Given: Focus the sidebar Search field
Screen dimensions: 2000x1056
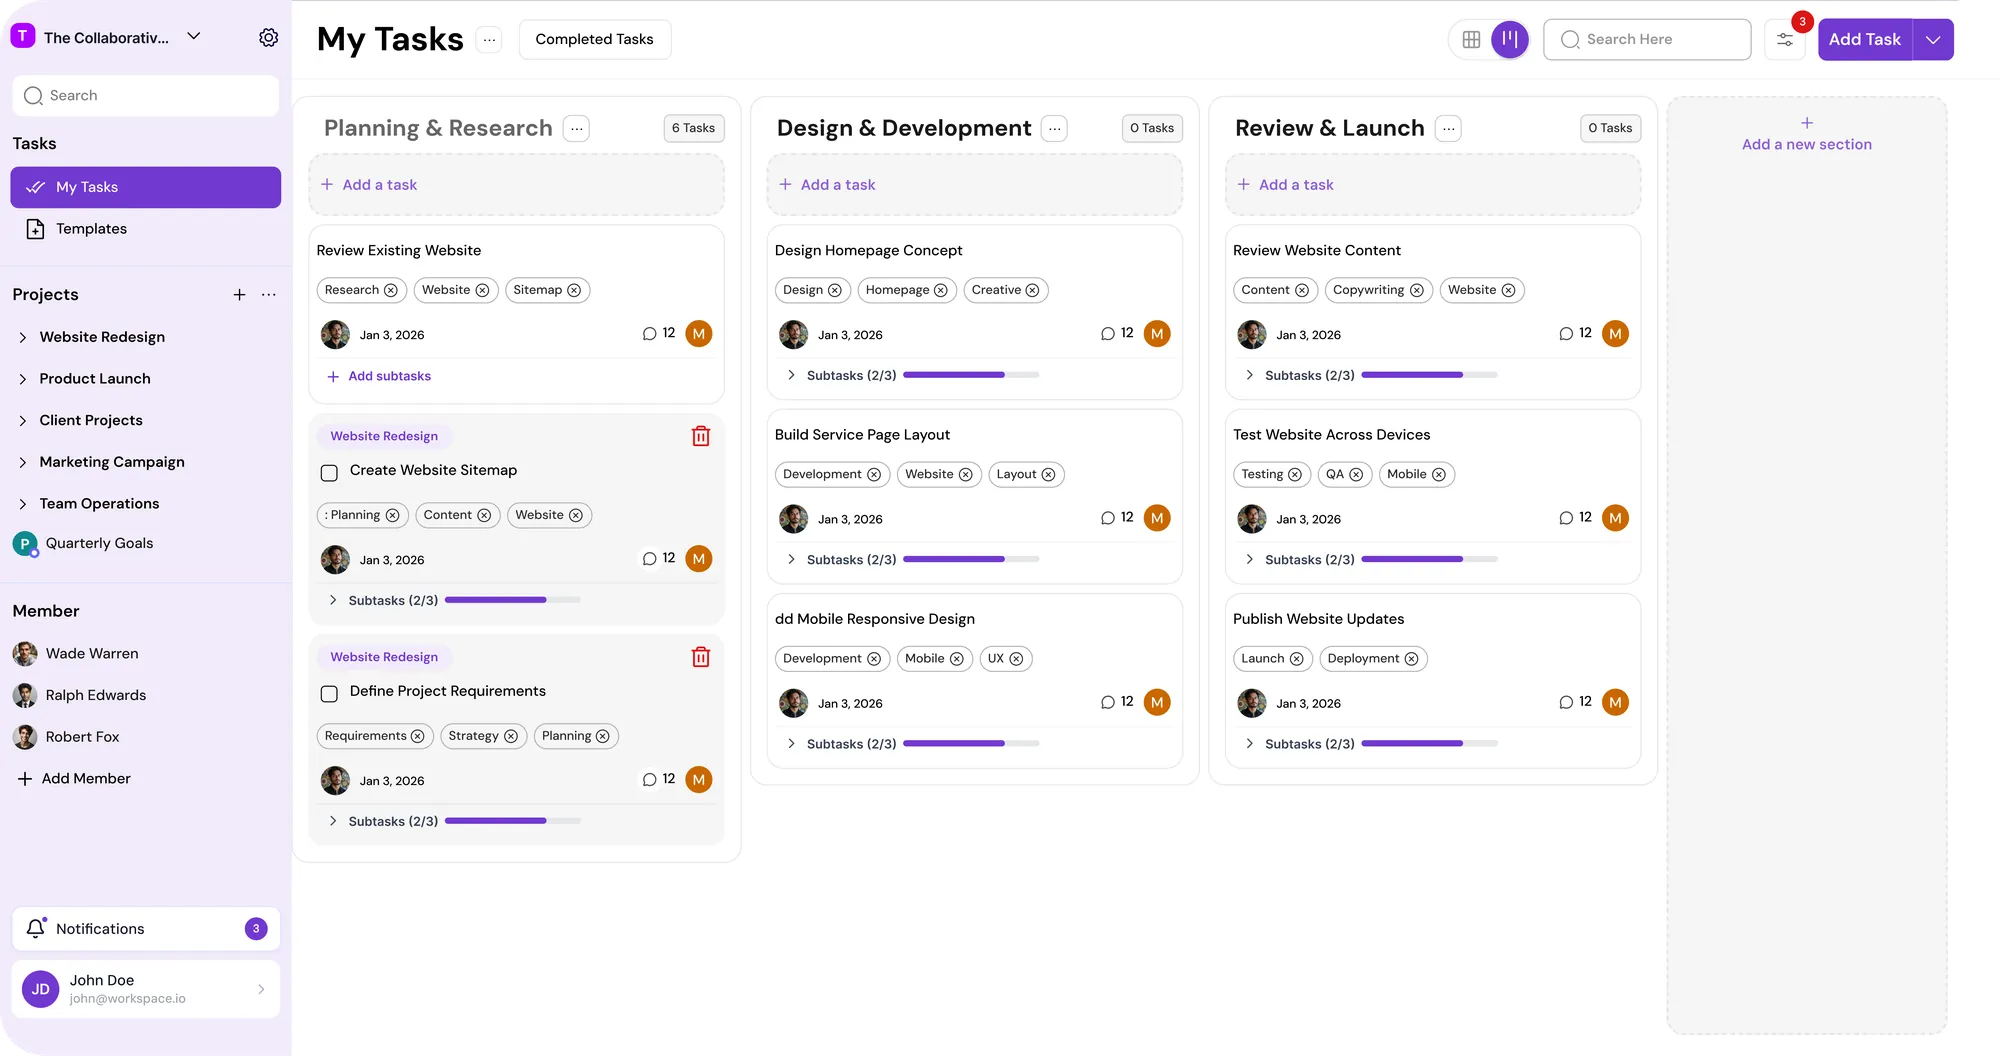Looking at the screenshot, I should tap(146, 96).
